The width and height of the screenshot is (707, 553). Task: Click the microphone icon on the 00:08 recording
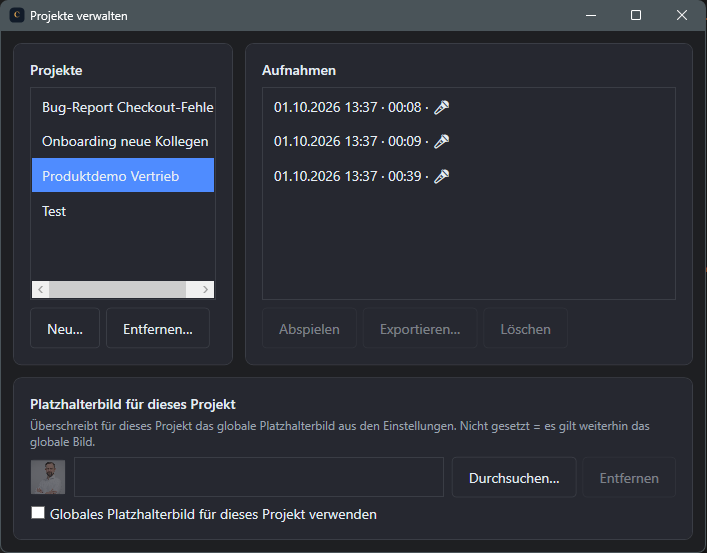[x=441, y=107]
